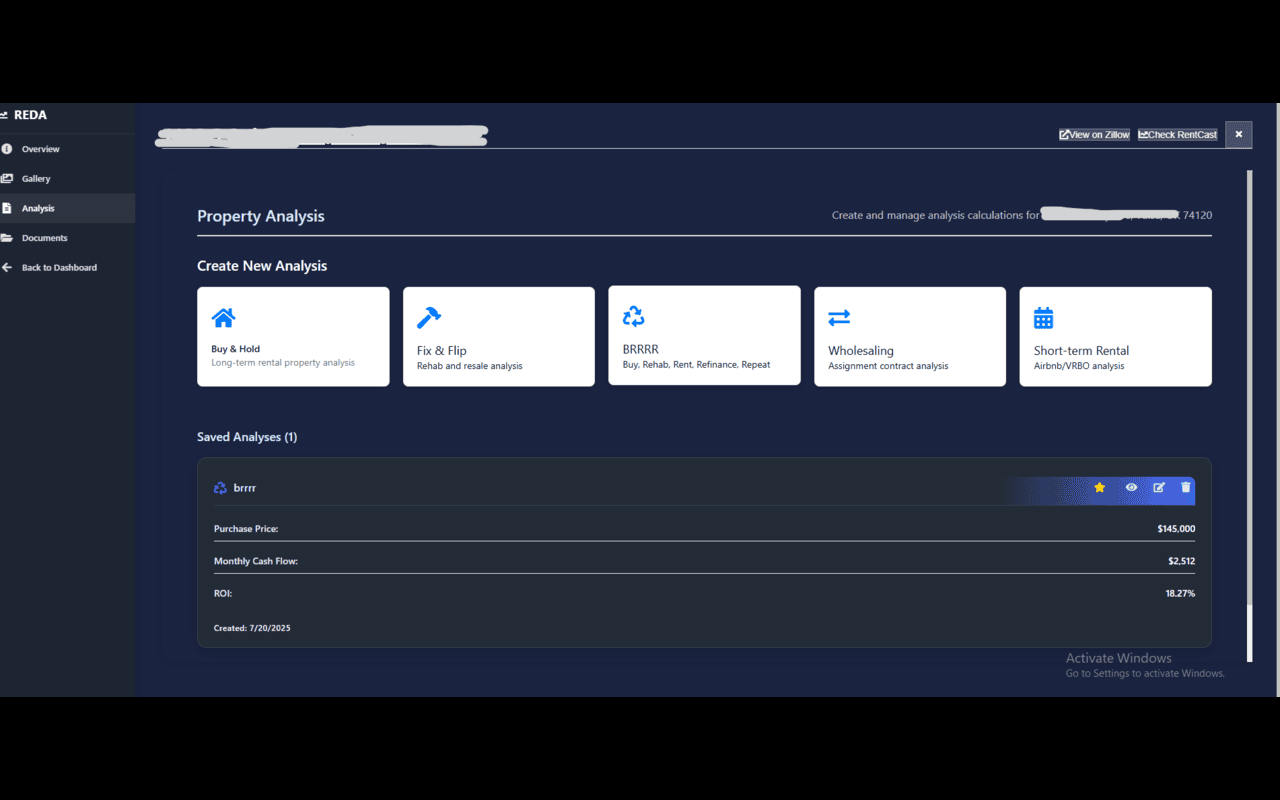Open the Overview section
Screen dimensions: 1280x800
pos(67,149)
